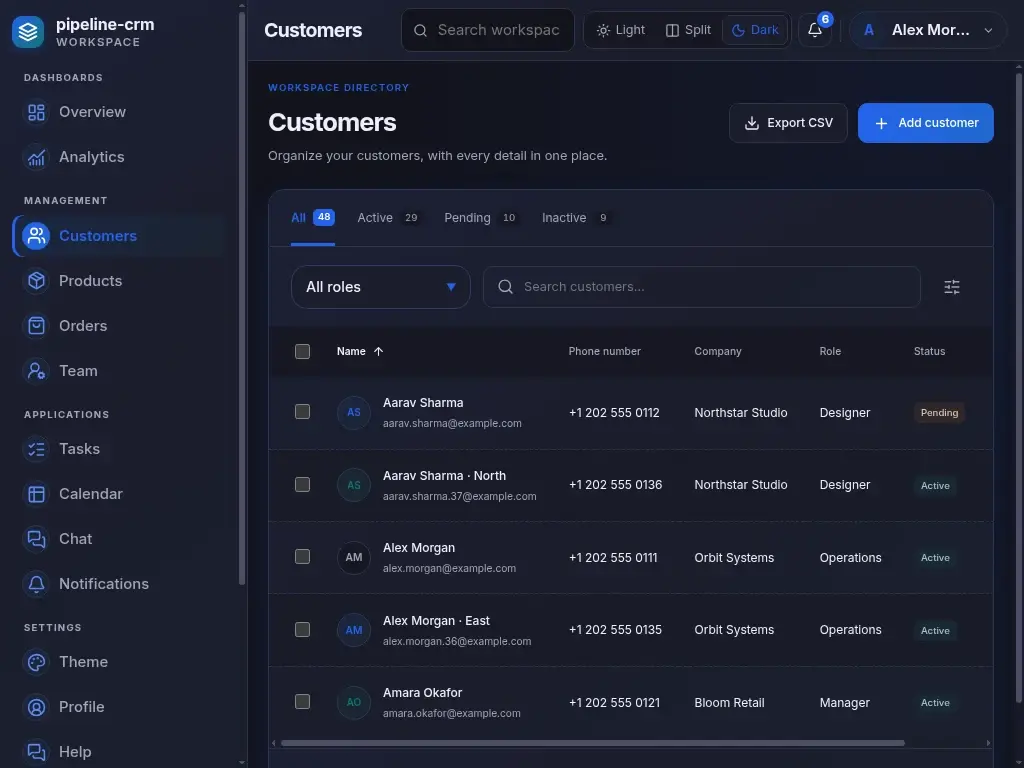Click the Status column header
This screenshot has width=1024, height=768.
[x=929, y=351]
